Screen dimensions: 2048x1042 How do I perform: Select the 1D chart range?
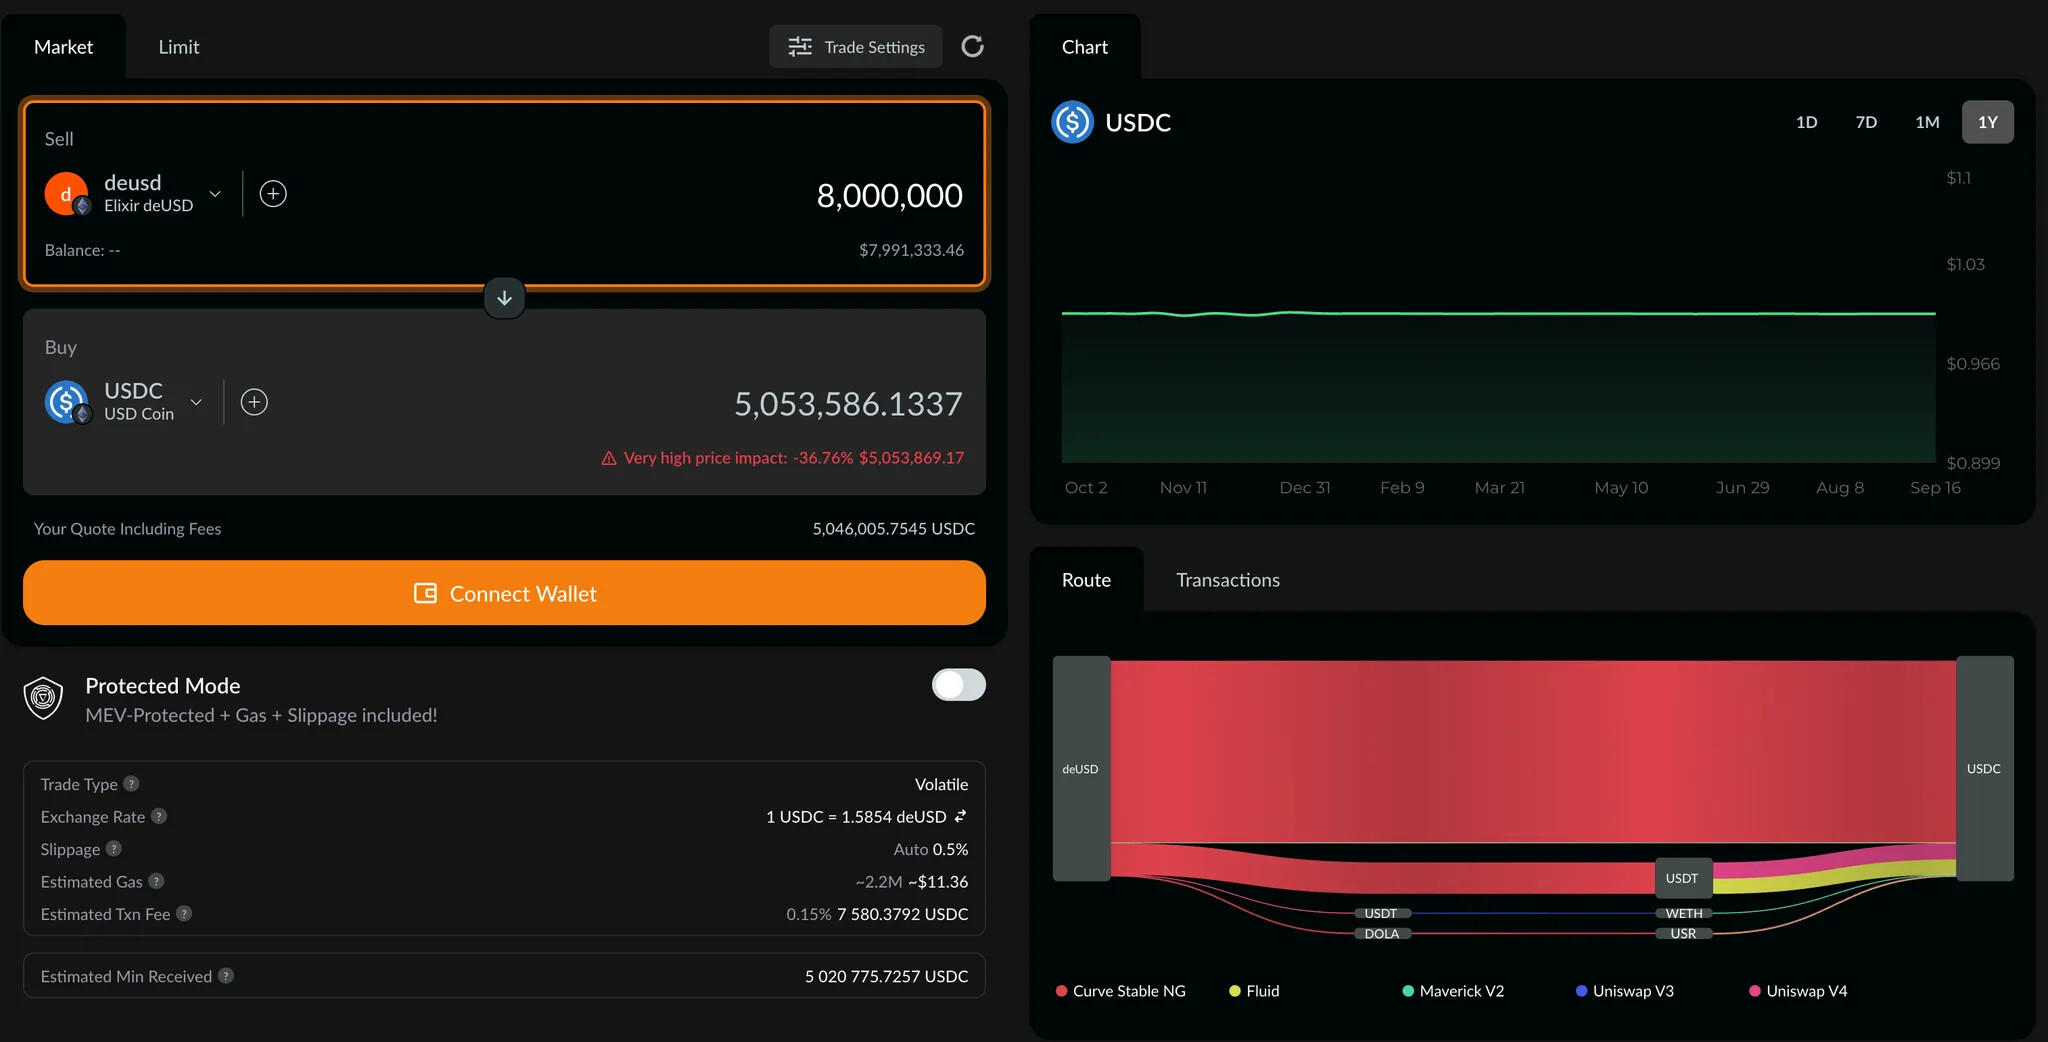click(1806, 122)
